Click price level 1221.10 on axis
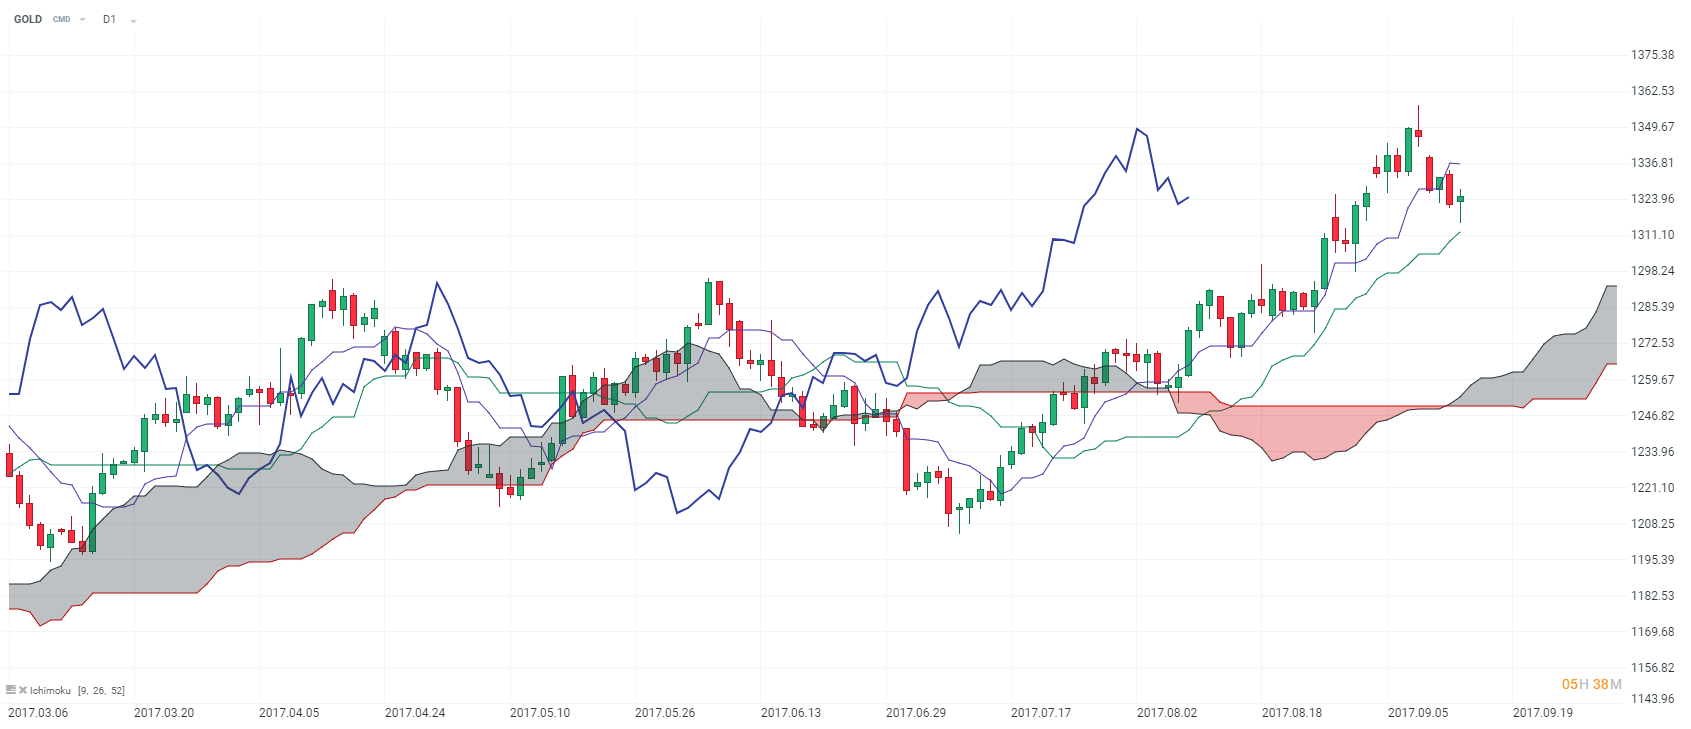 [x=1652, y=488]
